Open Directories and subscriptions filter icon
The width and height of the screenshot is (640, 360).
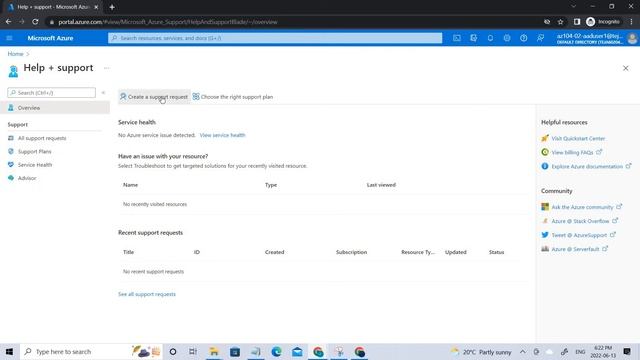473,38
